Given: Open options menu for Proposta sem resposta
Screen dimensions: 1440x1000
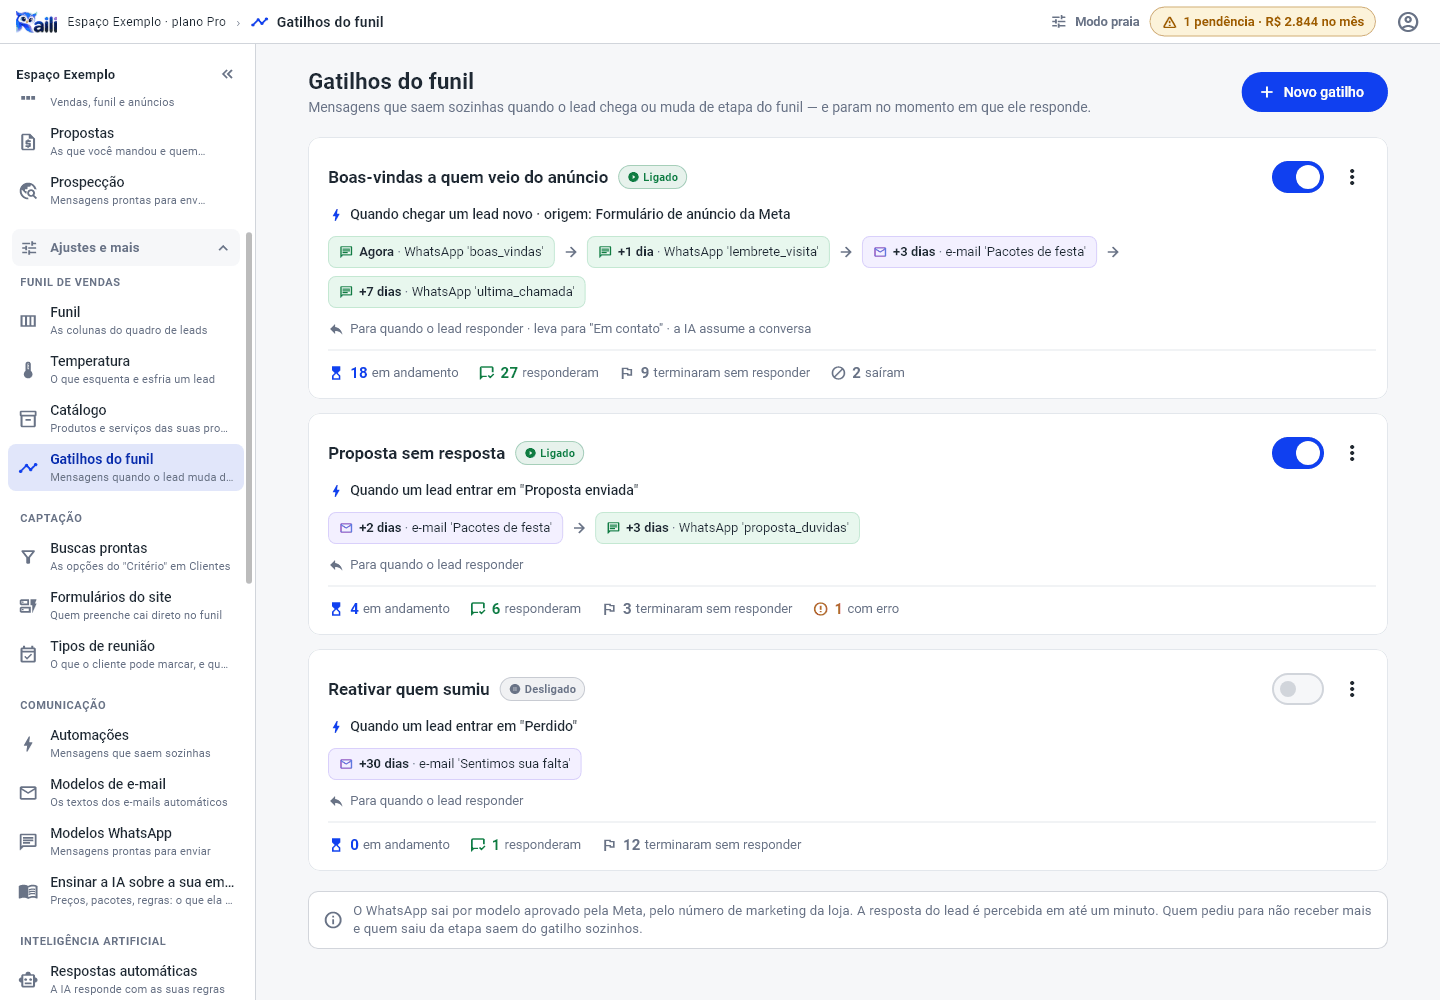Looking at the screenshot, I should click(1352, 453).
